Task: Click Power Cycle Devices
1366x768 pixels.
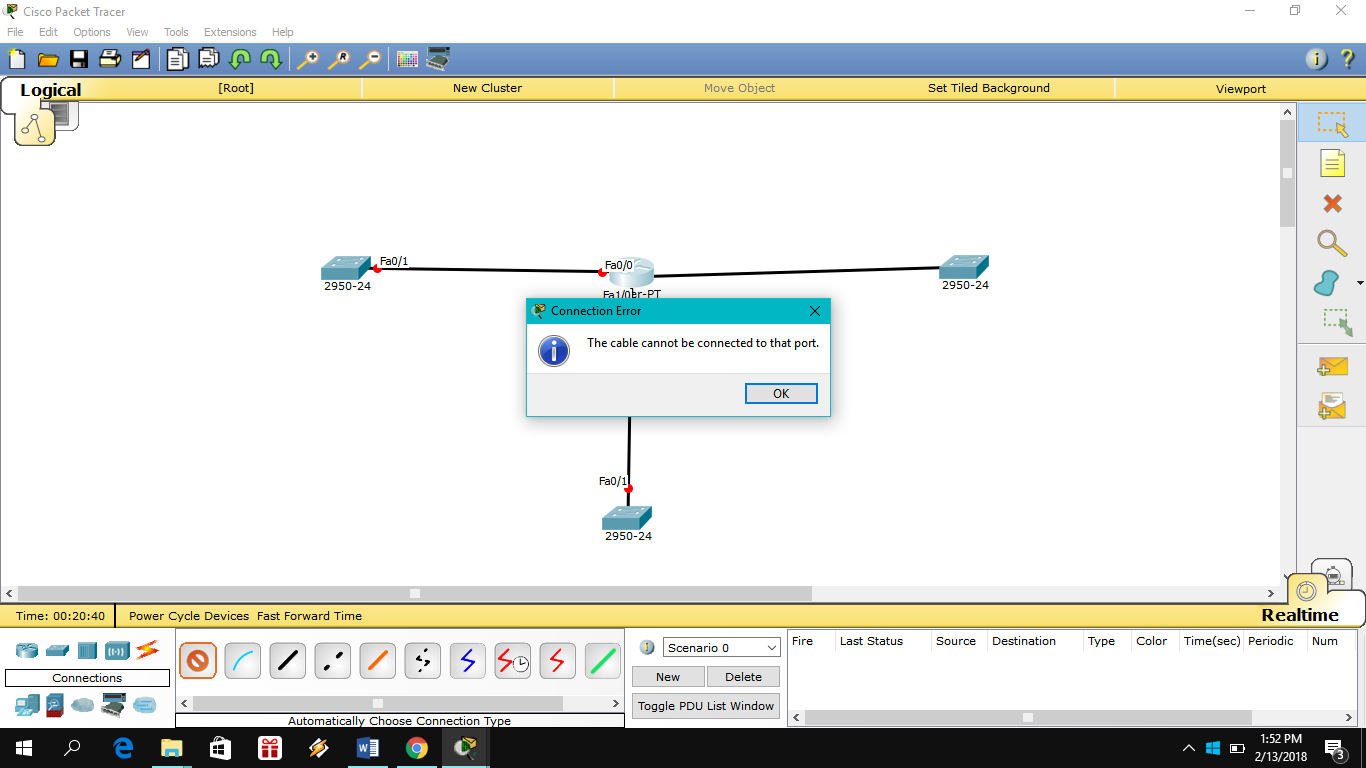Action: (189, 616)
